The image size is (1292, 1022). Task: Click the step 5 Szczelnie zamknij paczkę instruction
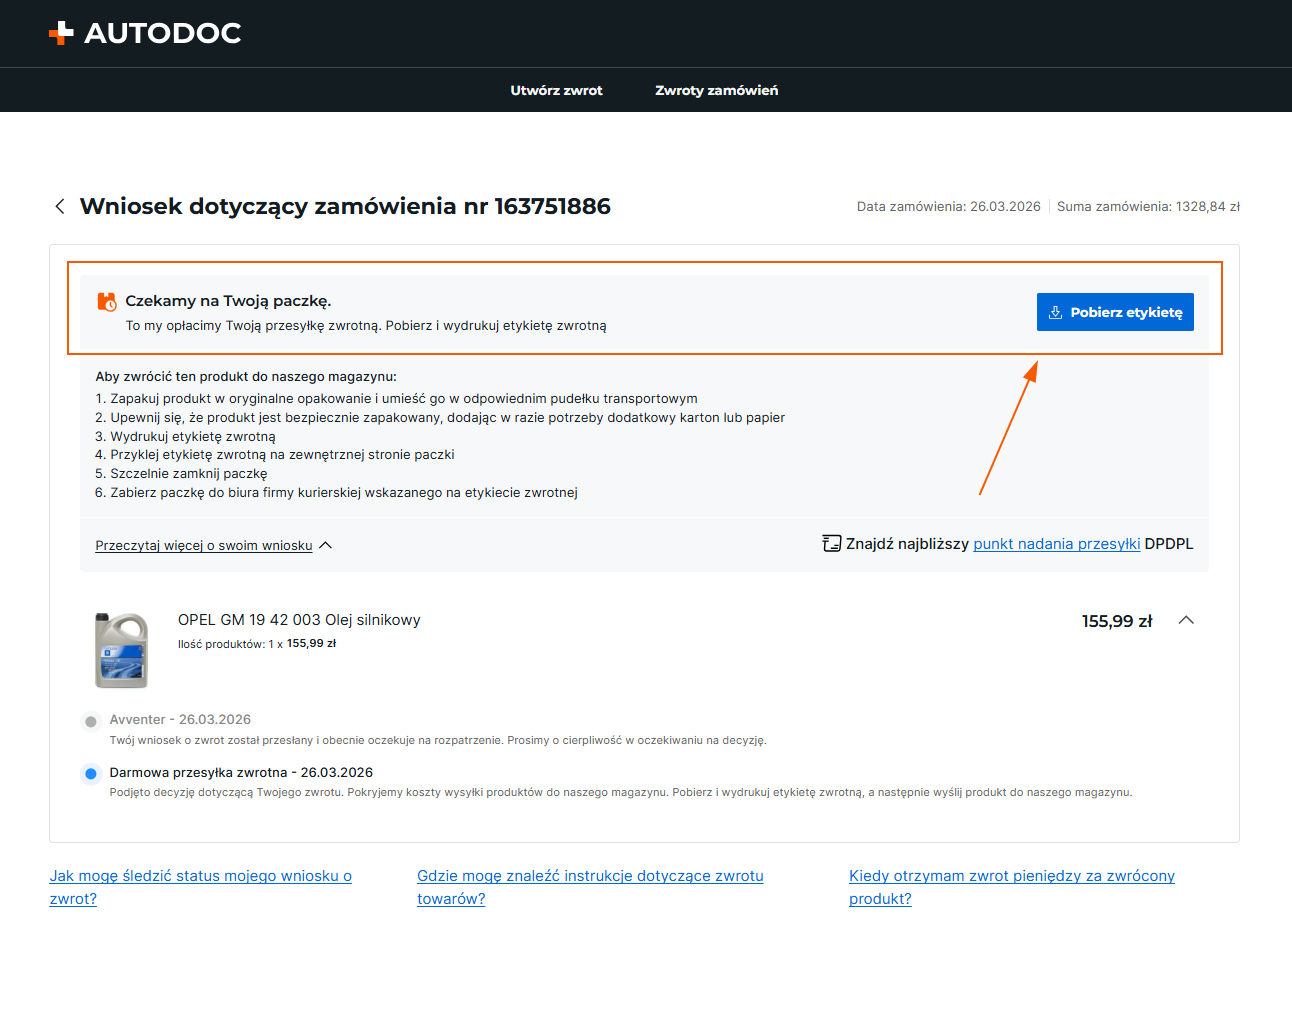pyautogui.click(x=181, y=474)
